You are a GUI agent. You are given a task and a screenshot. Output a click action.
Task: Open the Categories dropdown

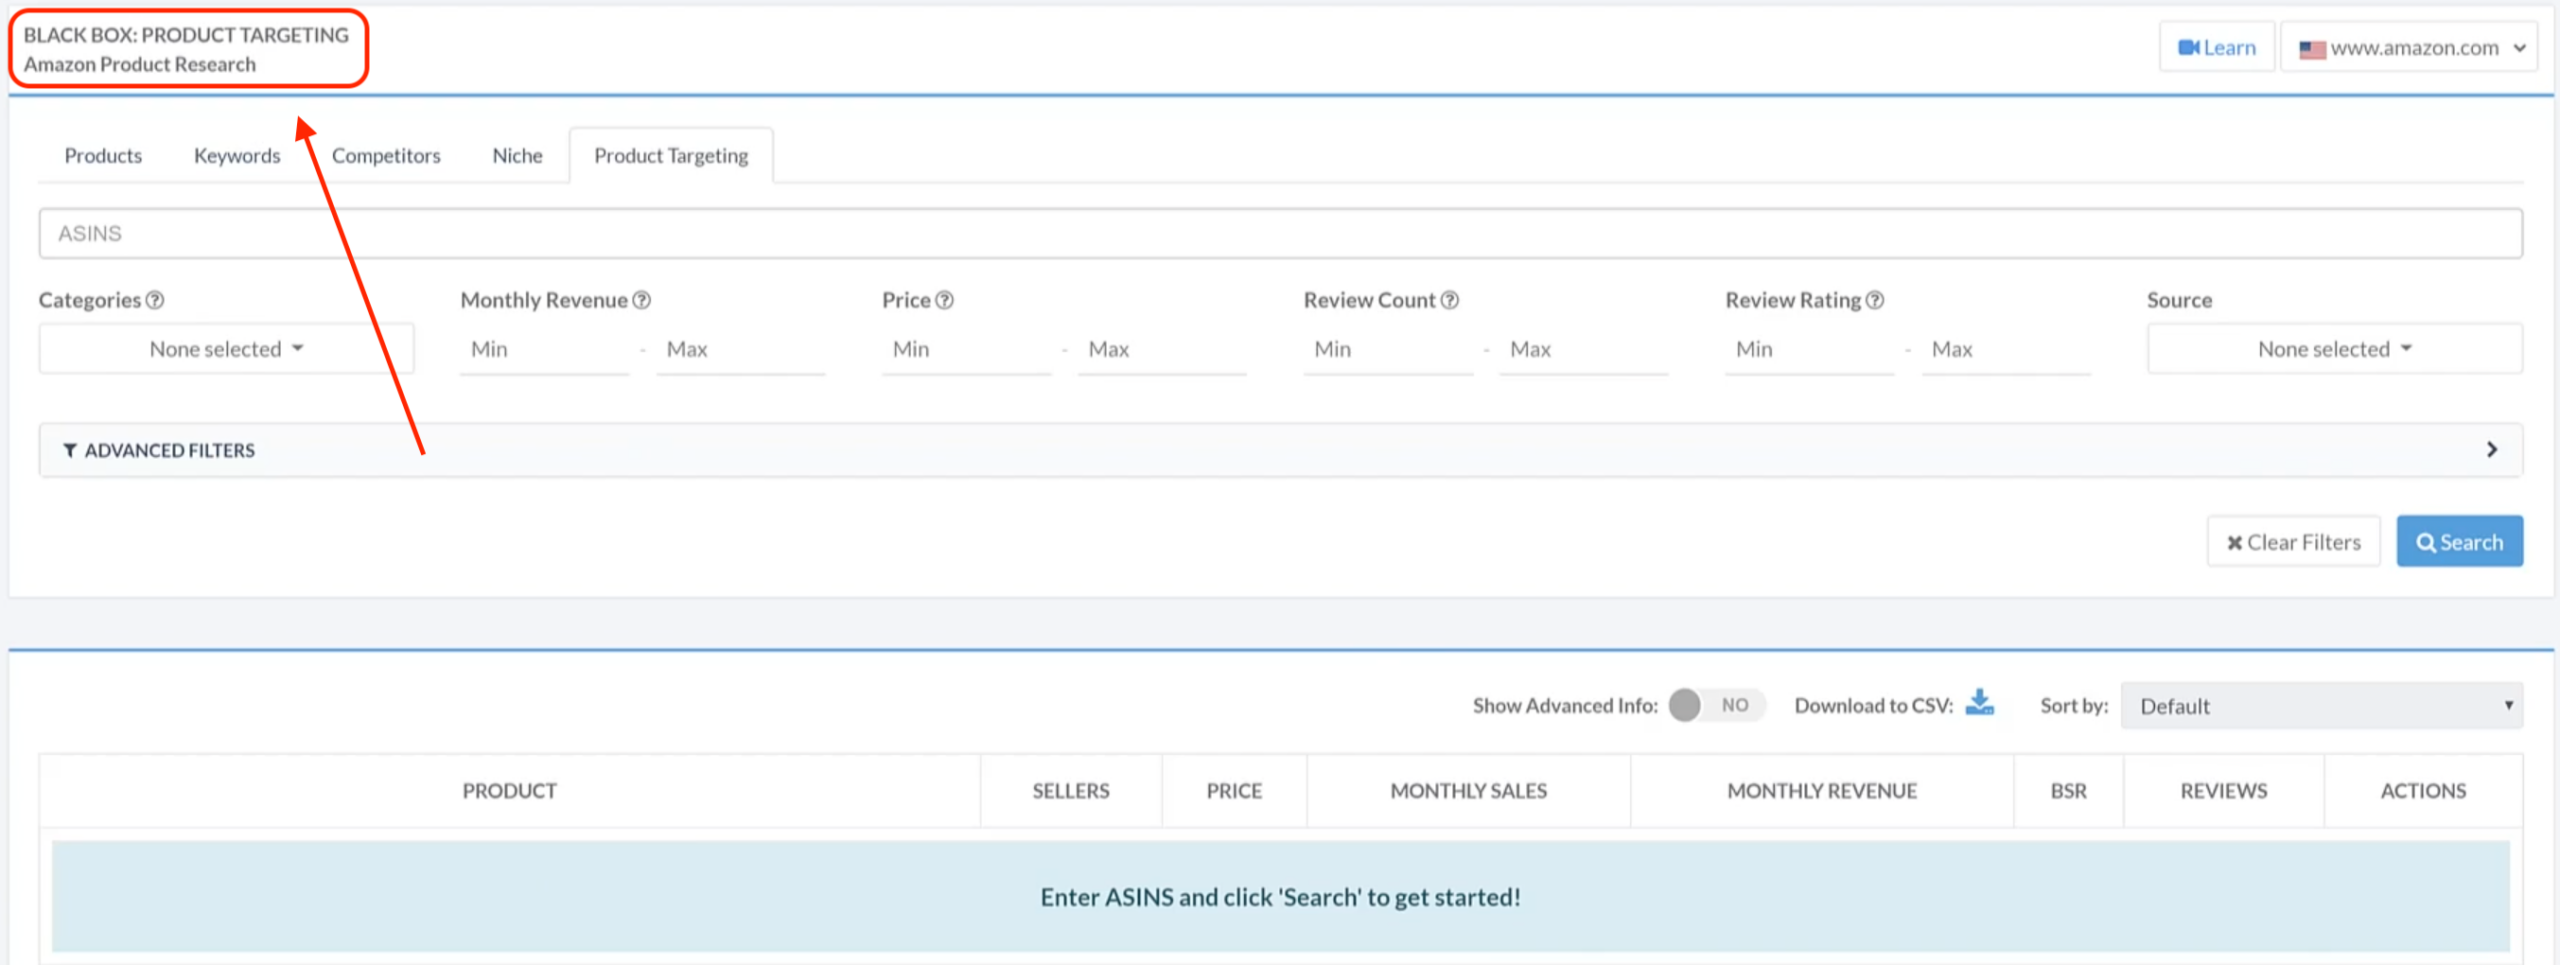(x=226, y=349)
